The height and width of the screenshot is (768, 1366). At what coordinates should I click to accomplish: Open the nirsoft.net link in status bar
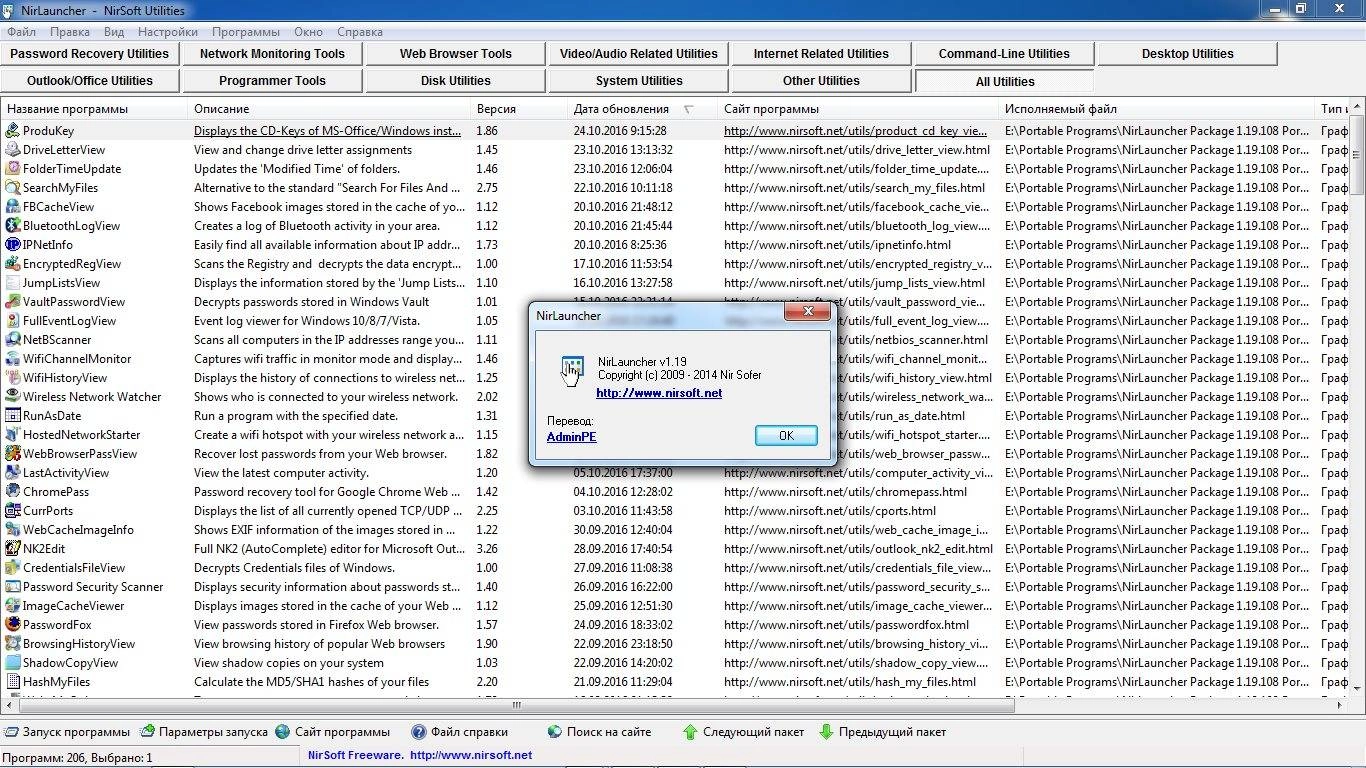pos(471,756)
